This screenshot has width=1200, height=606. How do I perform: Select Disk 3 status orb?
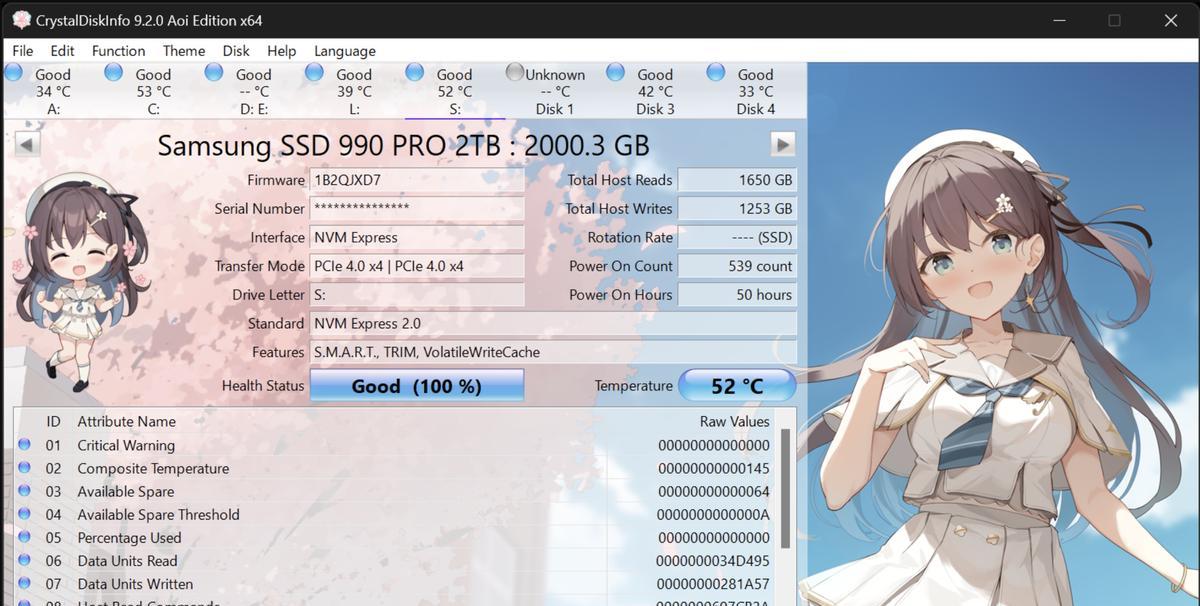615,72
